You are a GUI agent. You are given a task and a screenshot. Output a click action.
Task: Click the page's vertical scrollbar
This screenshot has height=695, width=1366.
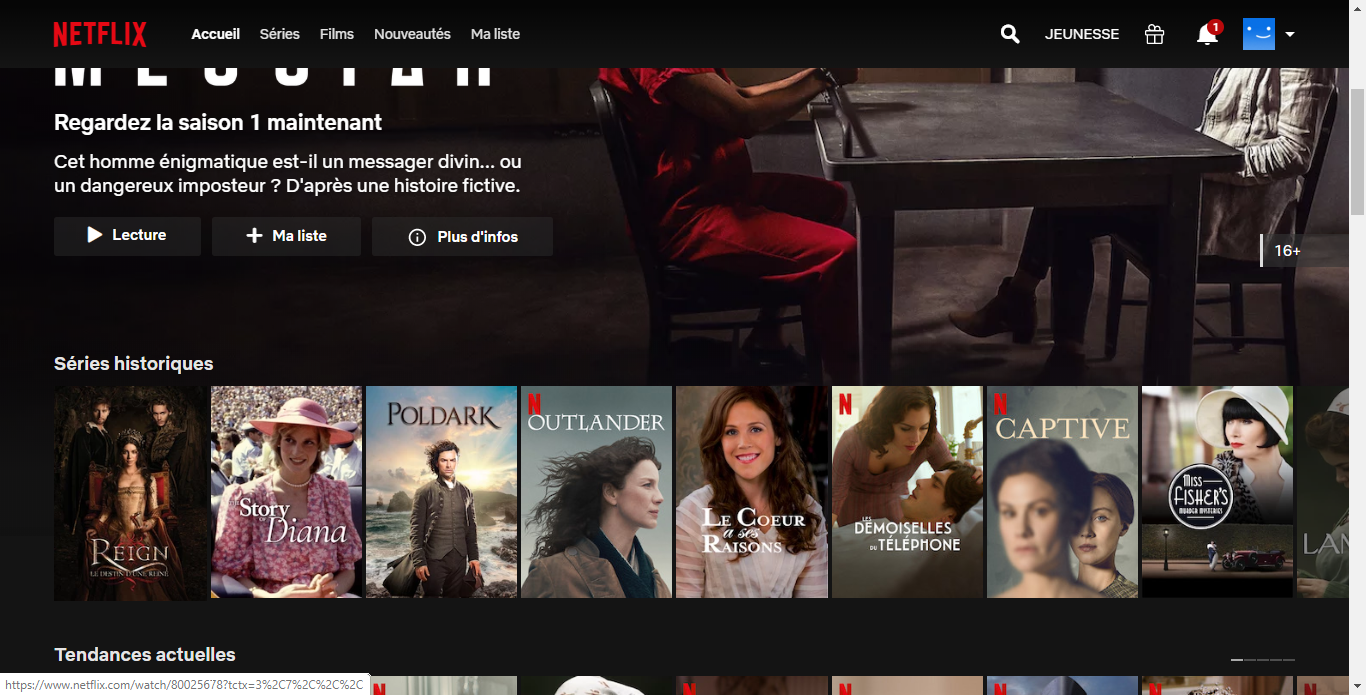click(x=1357, y=150)
